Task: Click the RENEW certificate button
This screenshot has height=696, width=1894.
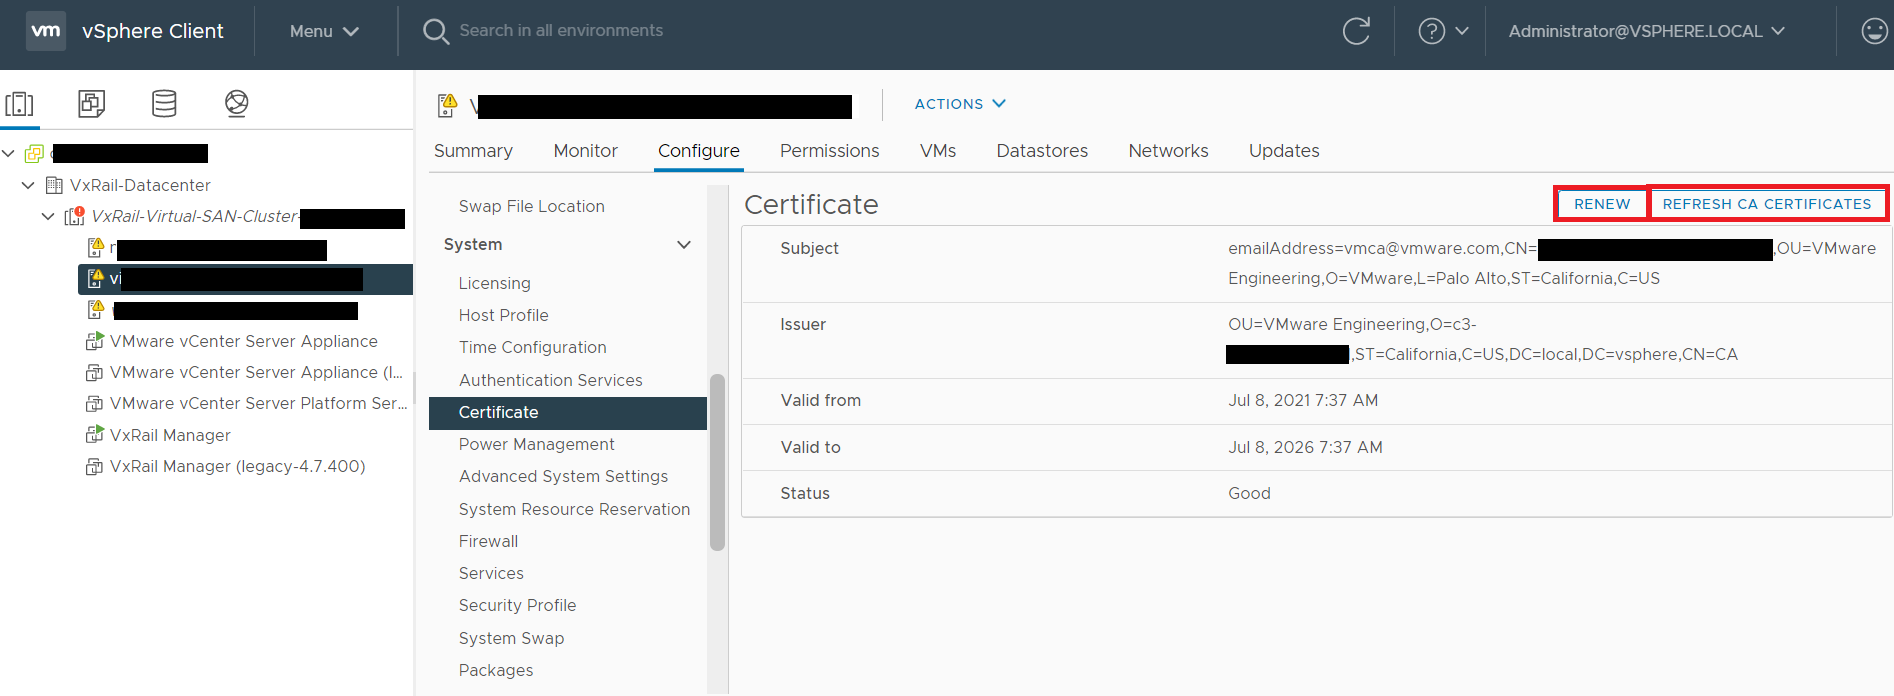Action: pos(1602,204)
